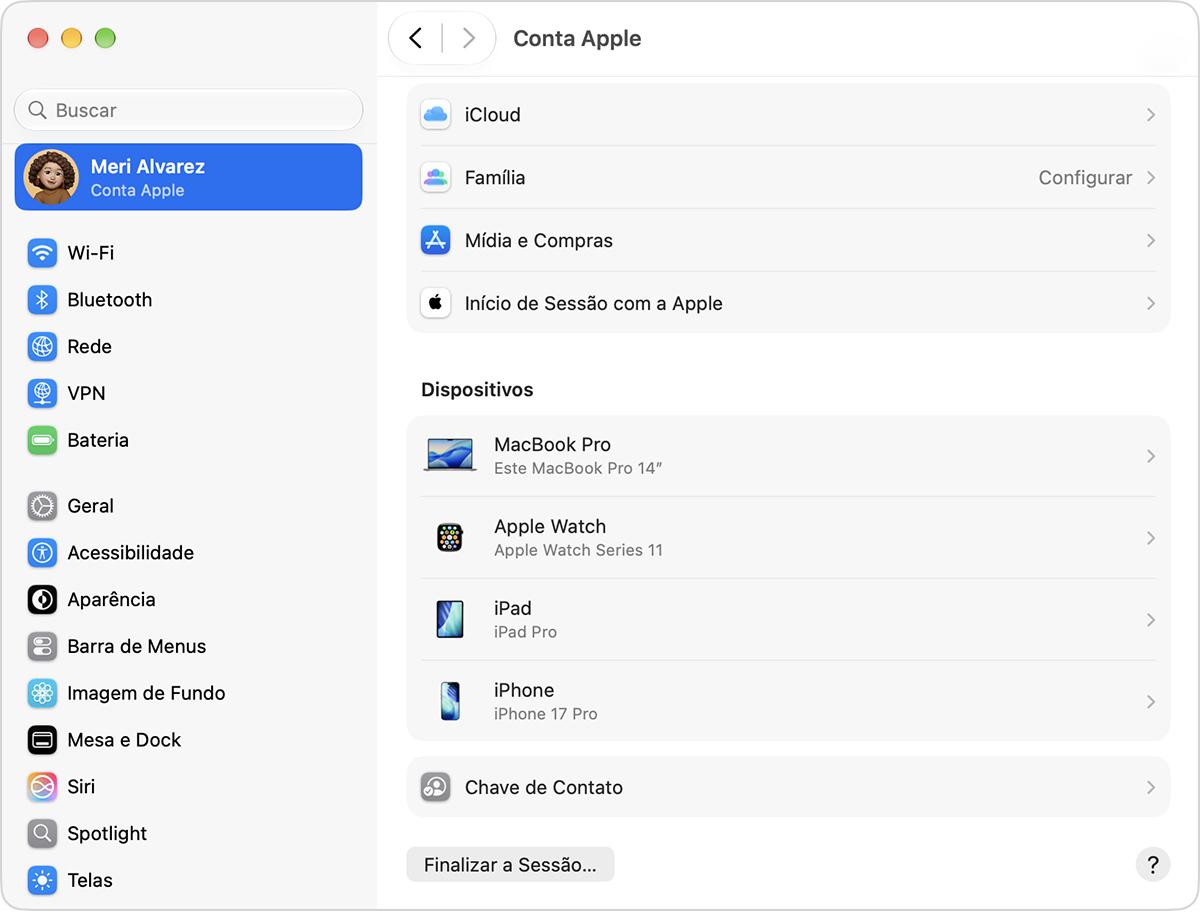
Task: Click the text "iPad Pro"
Action: [526, 632]
